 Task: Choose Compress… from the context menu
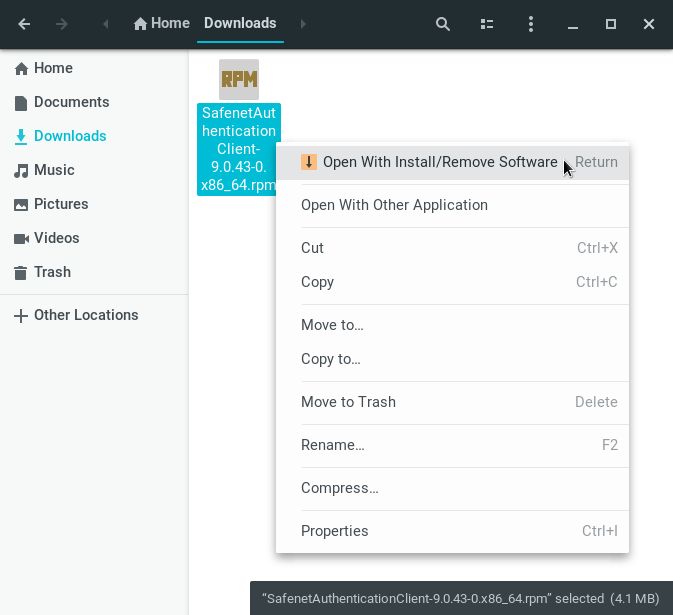click(452, 488)
